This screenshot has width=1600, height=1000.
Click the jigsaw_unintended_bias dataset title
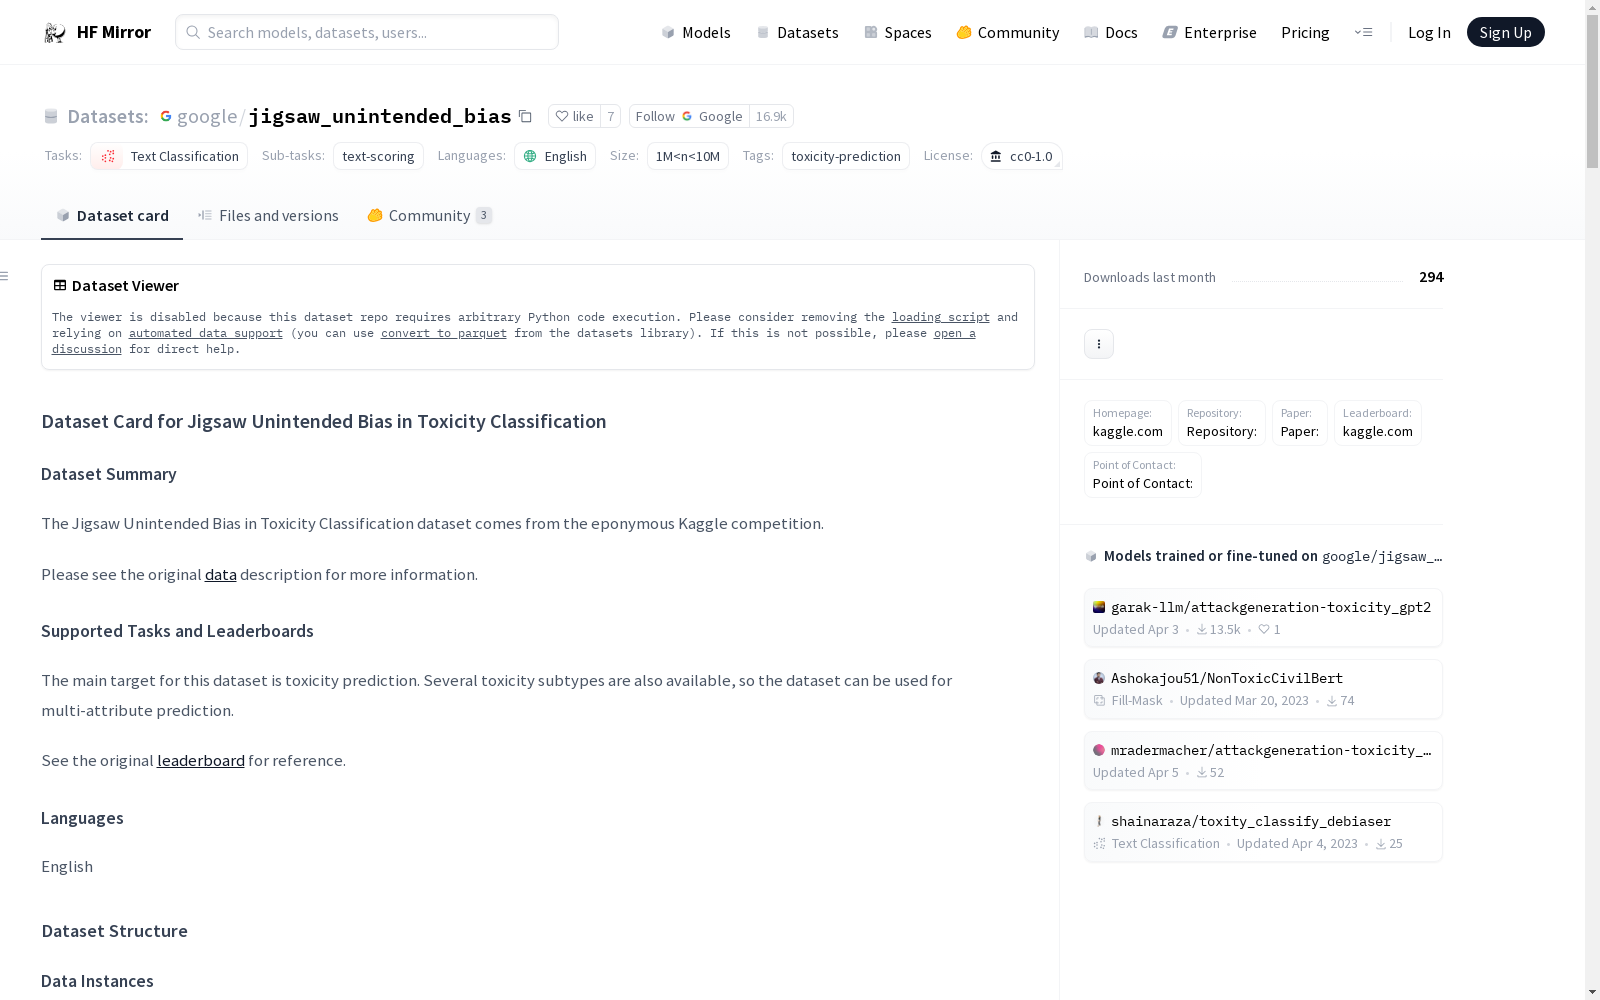(x=380, y=117)
